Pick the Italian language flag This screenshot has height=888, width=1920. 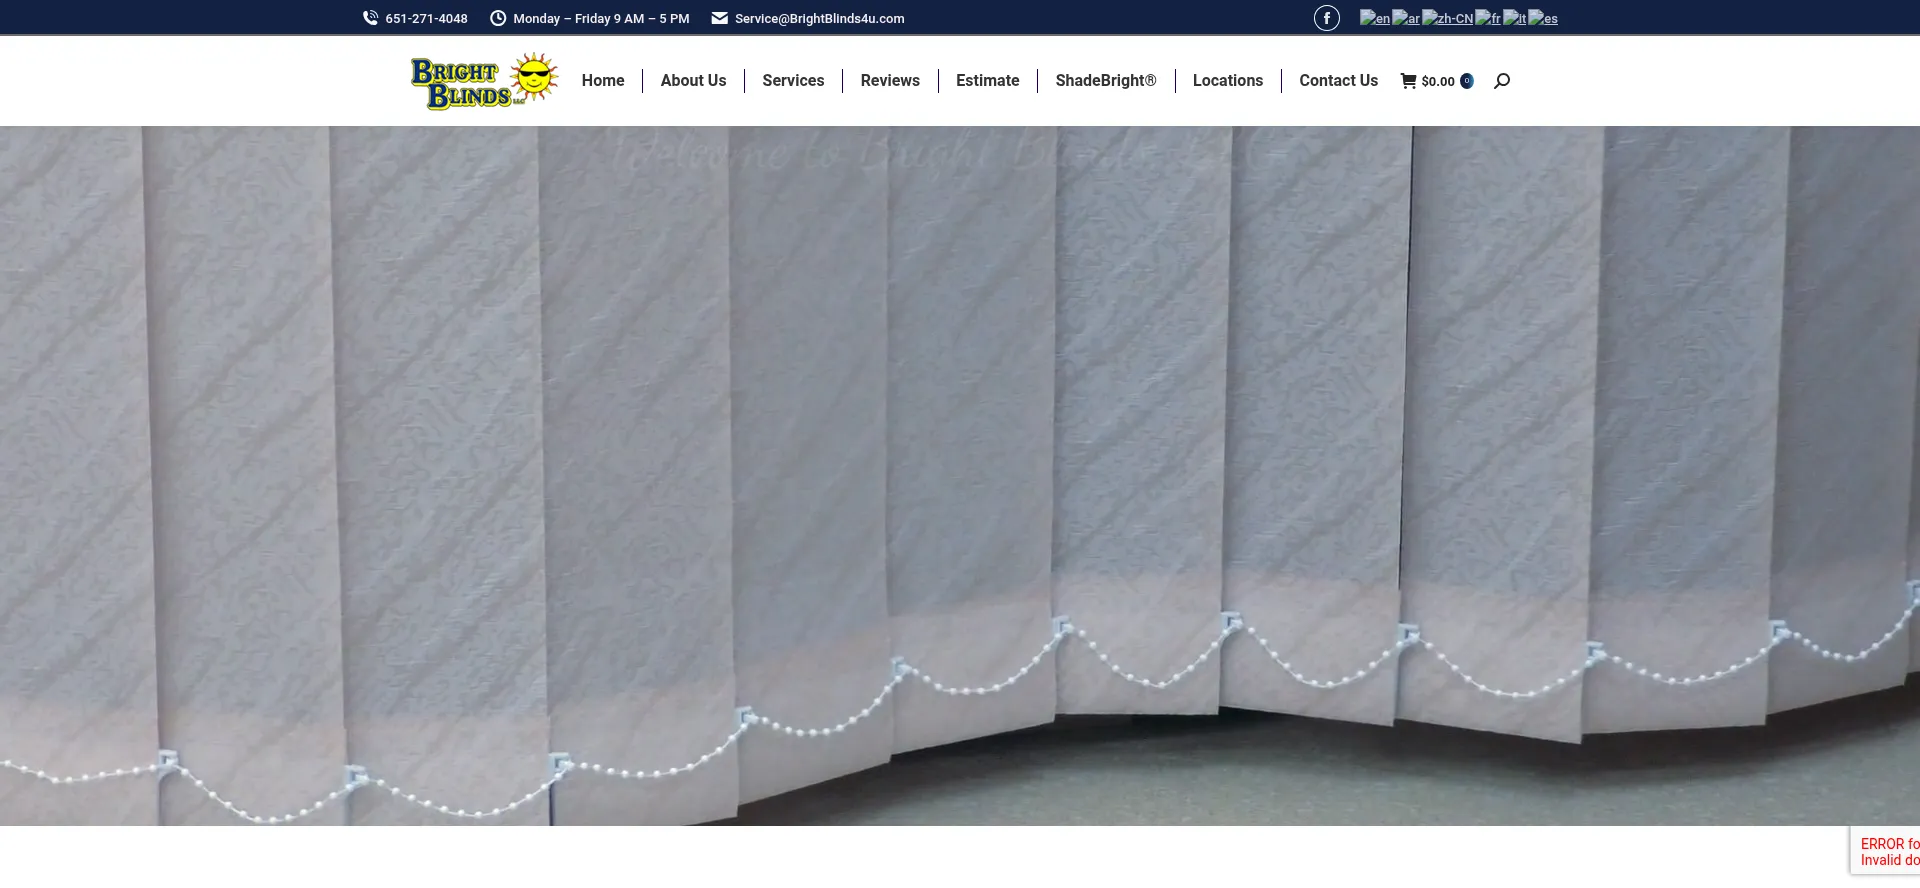tap(1514, 18)
